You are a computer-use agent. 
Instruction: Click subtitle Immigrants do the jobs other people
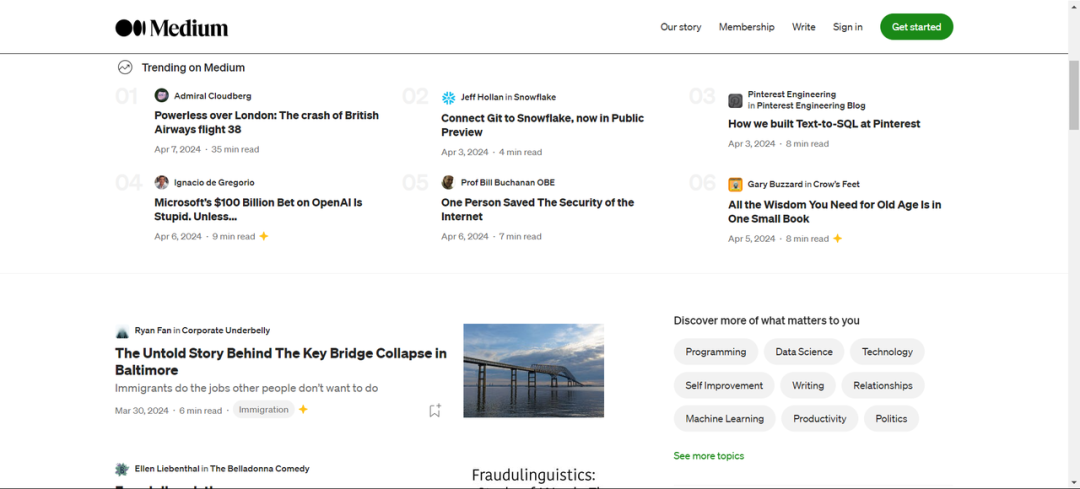coord(247,388)
